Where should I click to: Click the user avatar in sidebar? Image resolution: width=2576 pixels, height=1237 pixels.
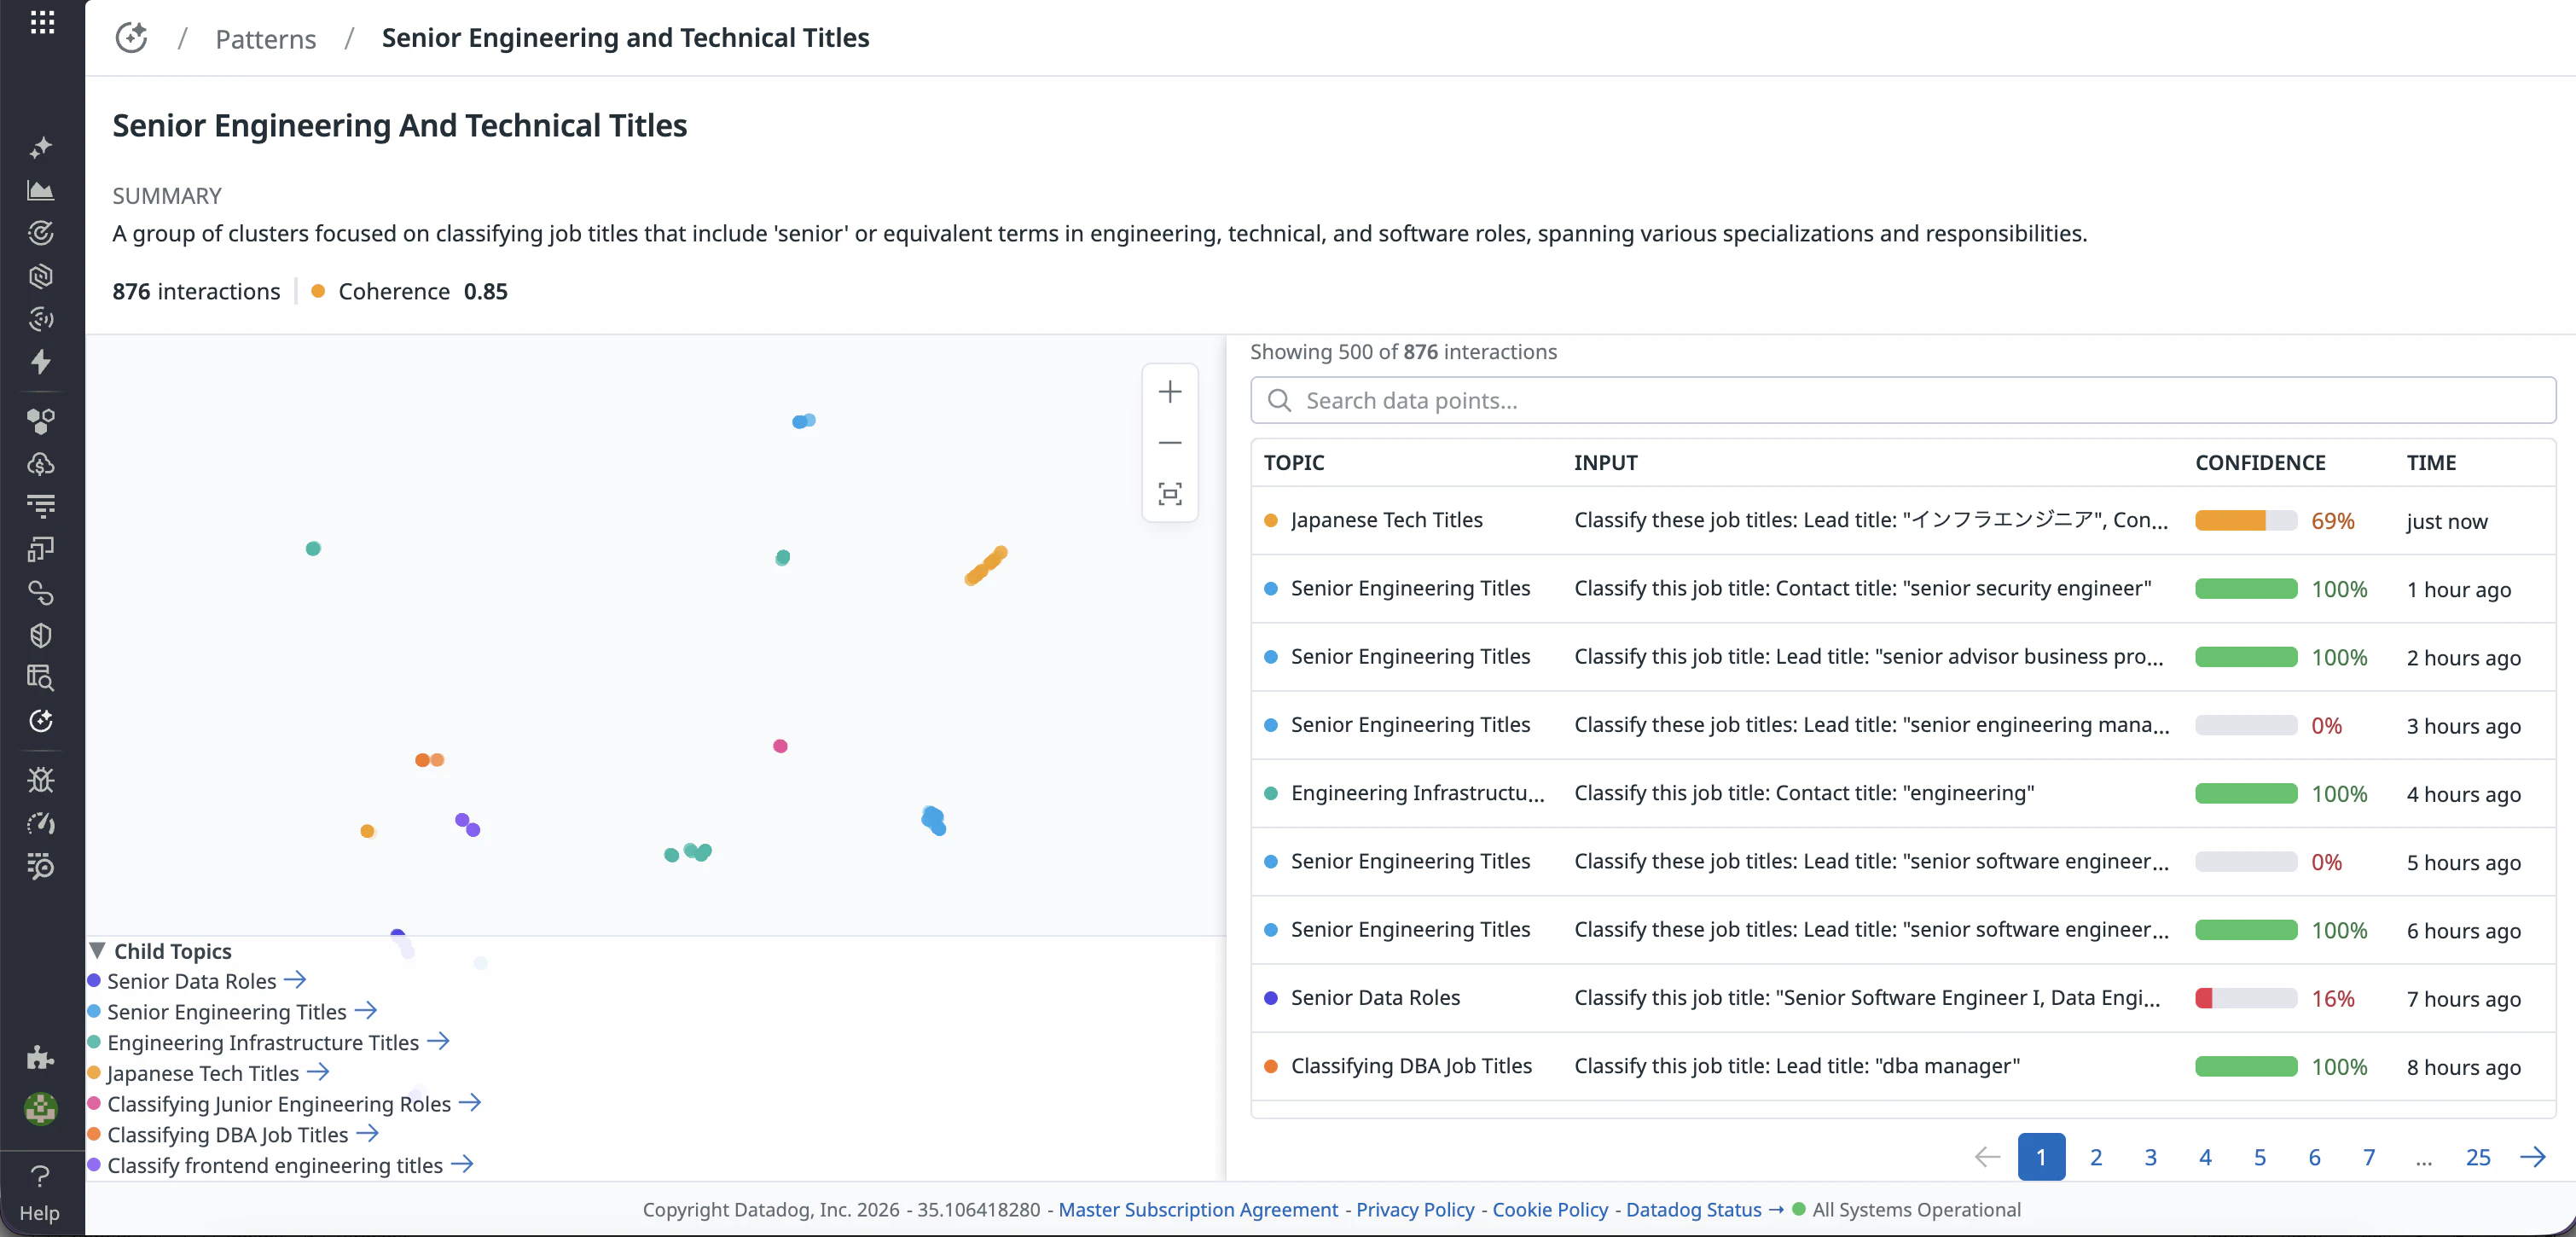[40, 1108]
